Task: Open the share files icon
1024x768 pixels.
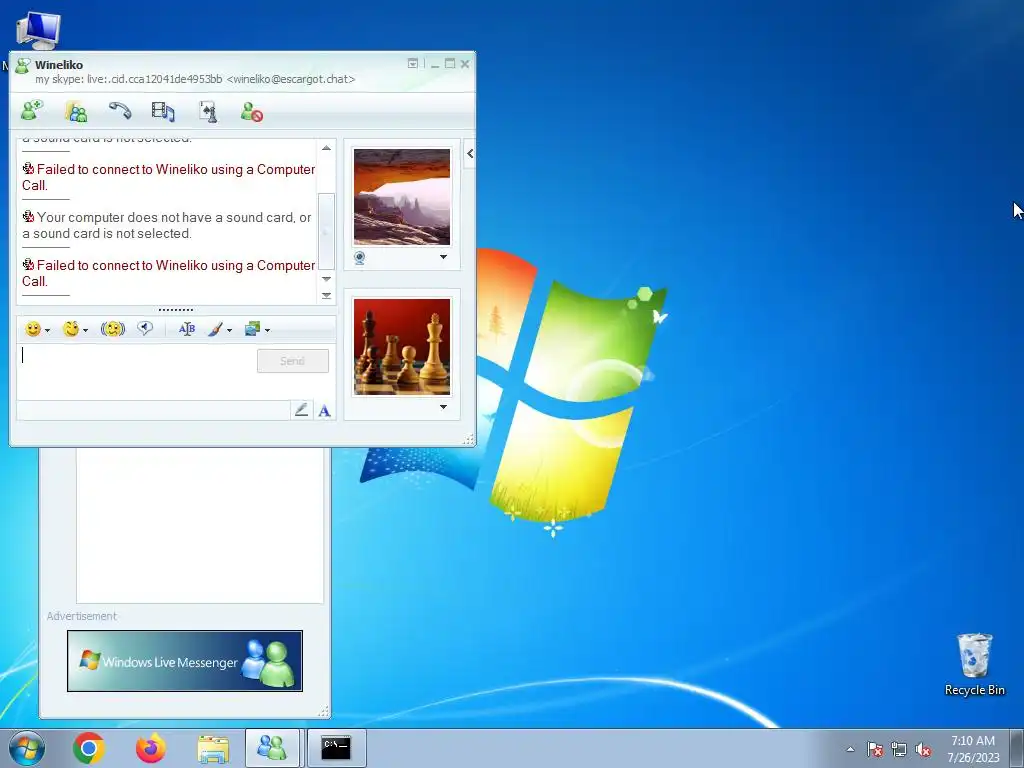Action: (76, 112)
